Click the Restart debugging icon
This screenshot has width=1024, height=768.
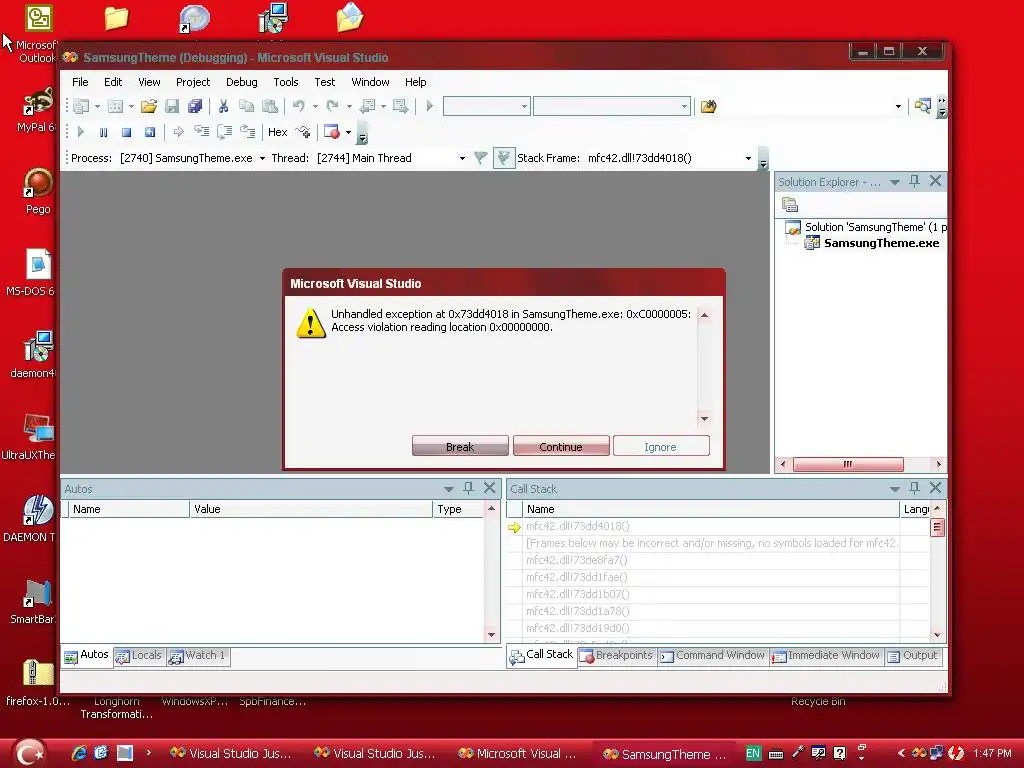tap(150, 132)
